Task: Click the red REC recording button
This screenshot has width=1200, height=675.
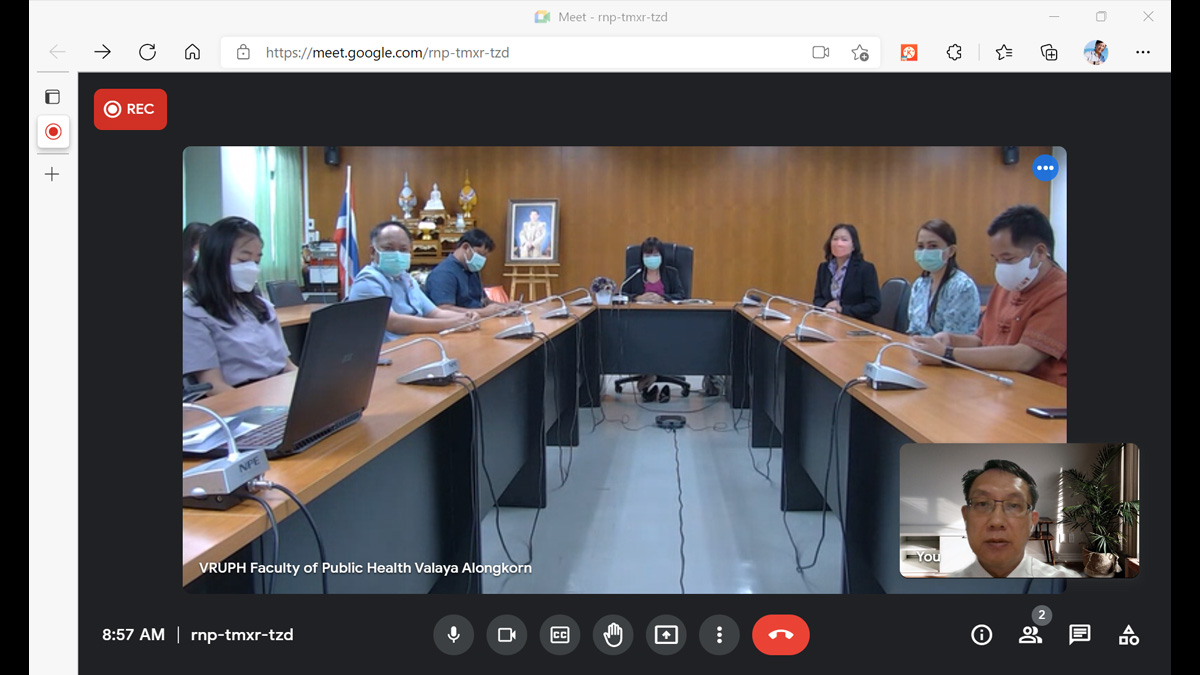Action: click(130, 110)
